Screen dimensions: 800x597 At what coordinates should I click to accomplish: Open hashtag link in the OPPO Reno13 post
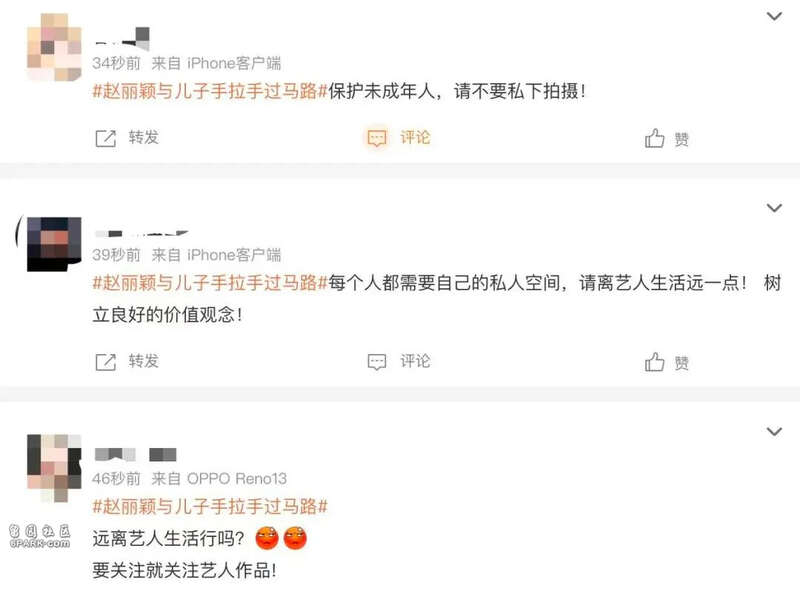210,506
